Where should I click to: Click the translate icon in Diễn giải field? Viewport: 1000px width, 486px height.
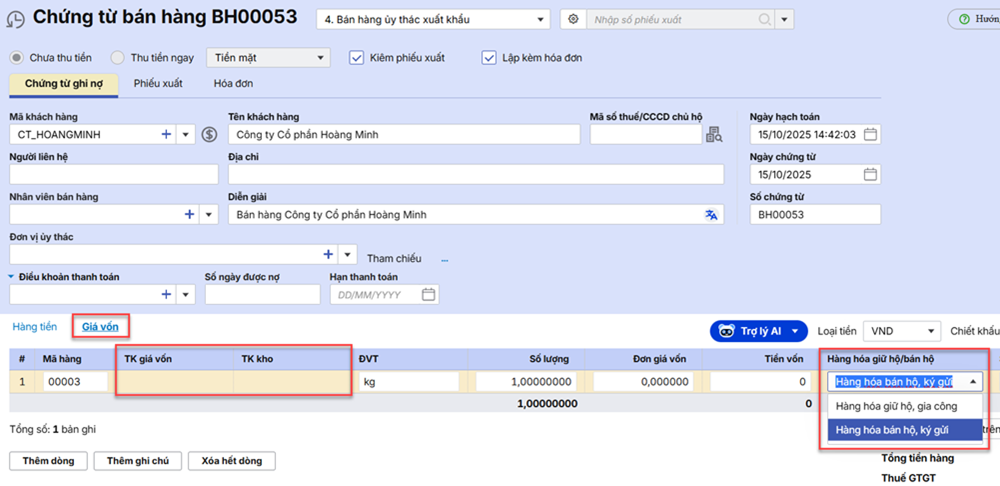click(x=711, y=214)
